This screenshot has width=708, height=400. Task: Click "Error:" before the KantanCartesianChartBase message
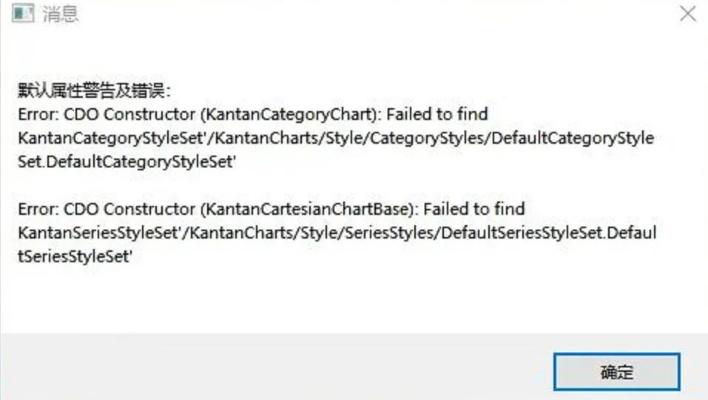(x=38, y=209)
